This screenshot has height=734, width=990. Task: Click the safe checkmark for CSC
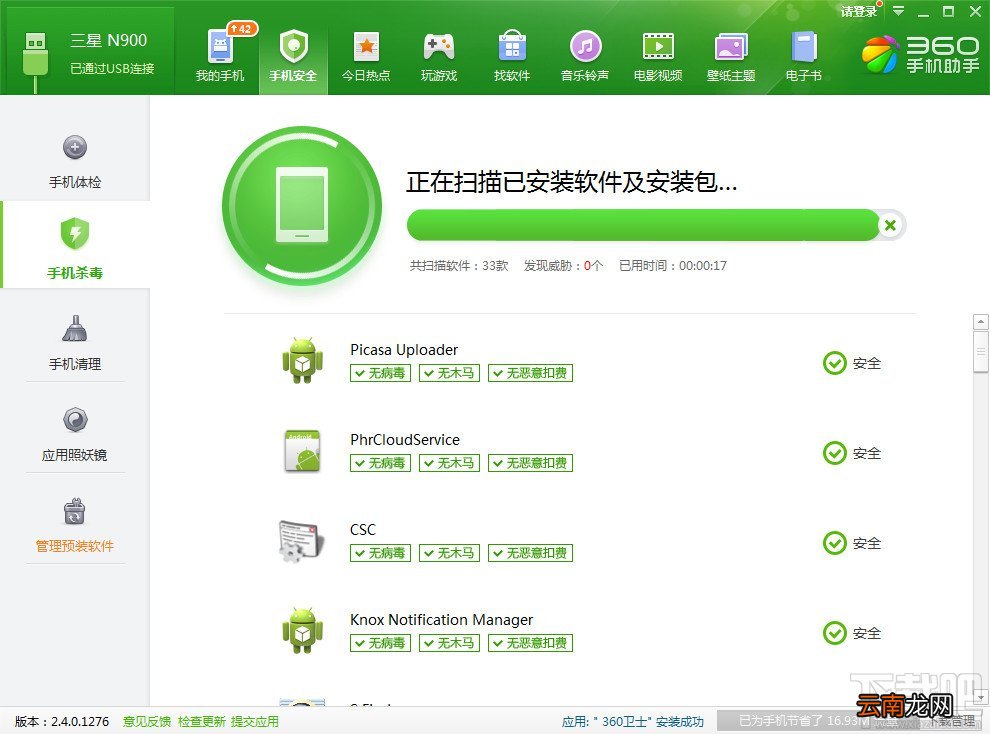click(x=835, y=543)
